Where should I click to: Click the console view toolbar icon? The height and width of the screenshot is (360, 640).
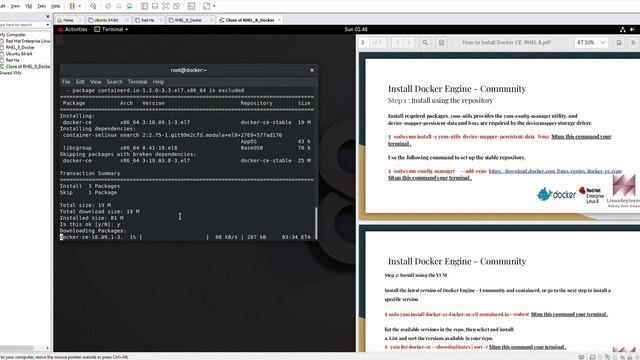coord(191,6)
